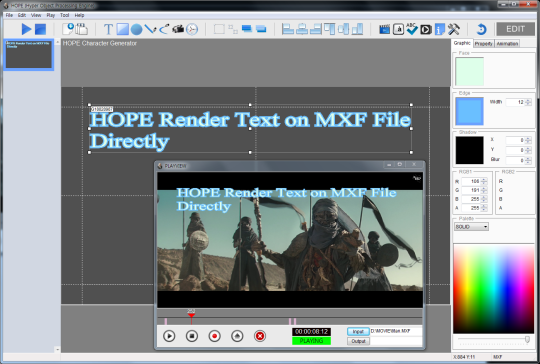This screenshot has height=364, width=540.
Task: Click the Shadow X stepper arrows
Action: tap(528, 140)
